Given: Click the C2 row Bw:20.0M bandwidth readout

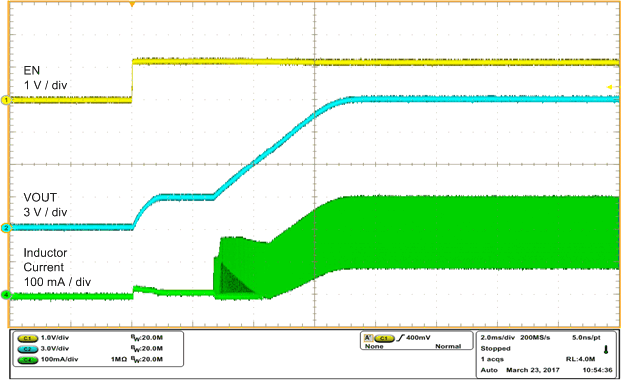Looking at the screenshot, I should pos(147,348).
